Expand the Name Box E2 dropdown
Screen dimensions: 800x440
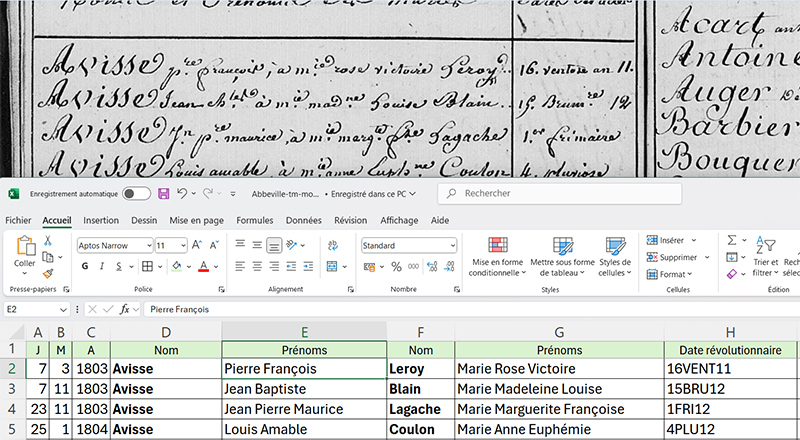pos(63,309)
